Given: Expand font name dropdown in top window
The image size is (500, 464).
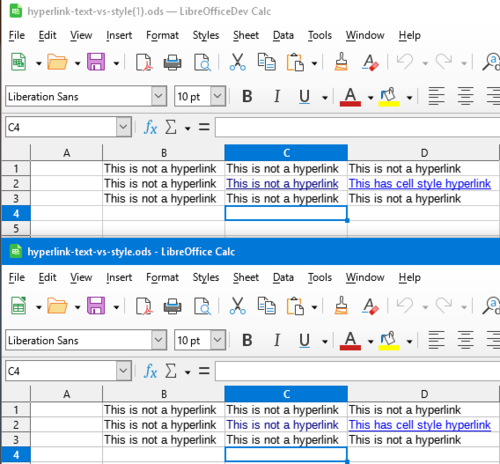Looking at the screenshot, I should [159, 96].
